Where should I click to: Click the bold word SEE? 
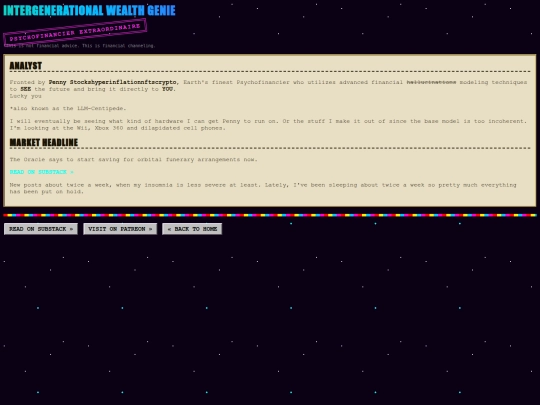point(25,89)
